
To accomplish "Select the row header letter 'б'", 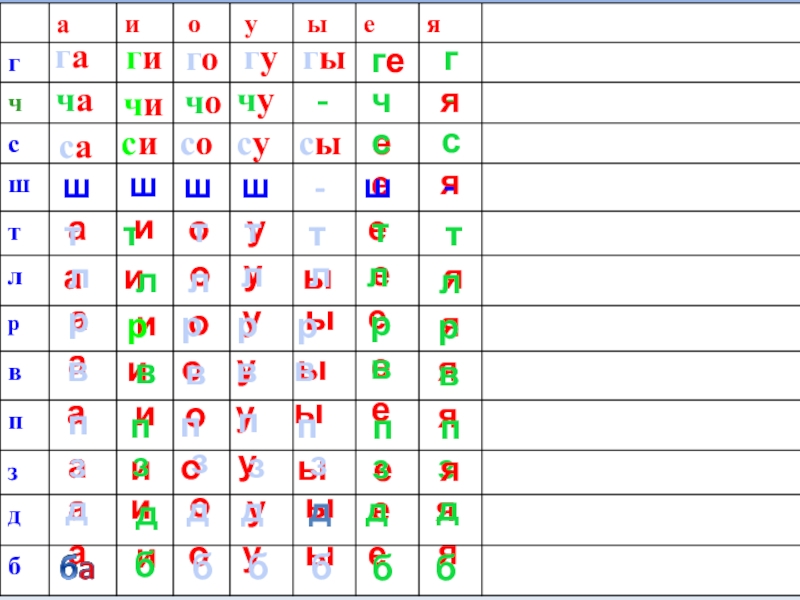I will tap(14, 565).
